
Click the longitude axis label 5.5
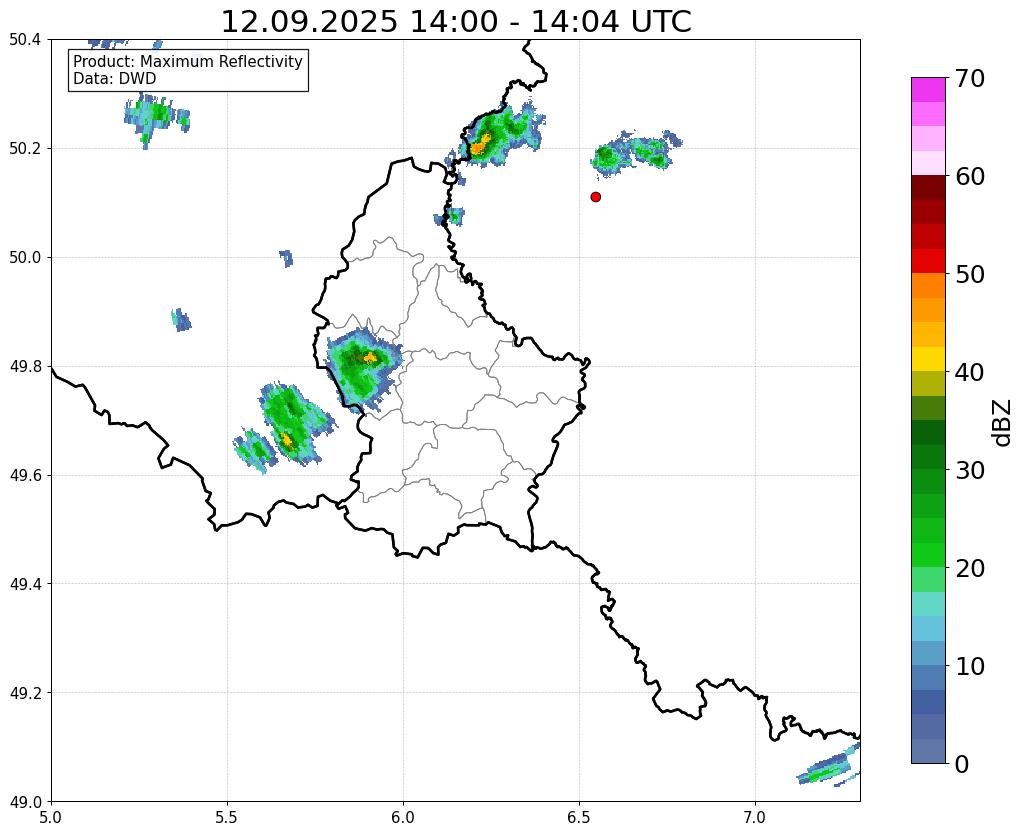[227, 817]
